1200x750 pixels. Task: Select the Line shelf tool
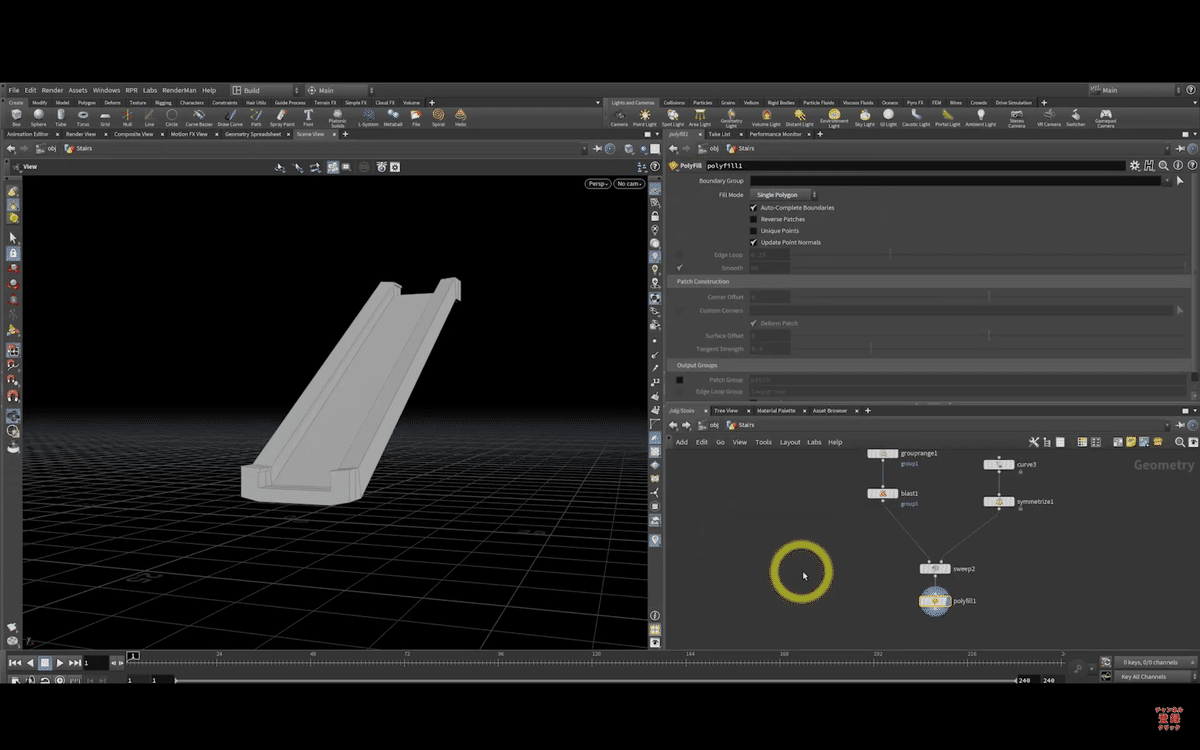tap(149, 117)
